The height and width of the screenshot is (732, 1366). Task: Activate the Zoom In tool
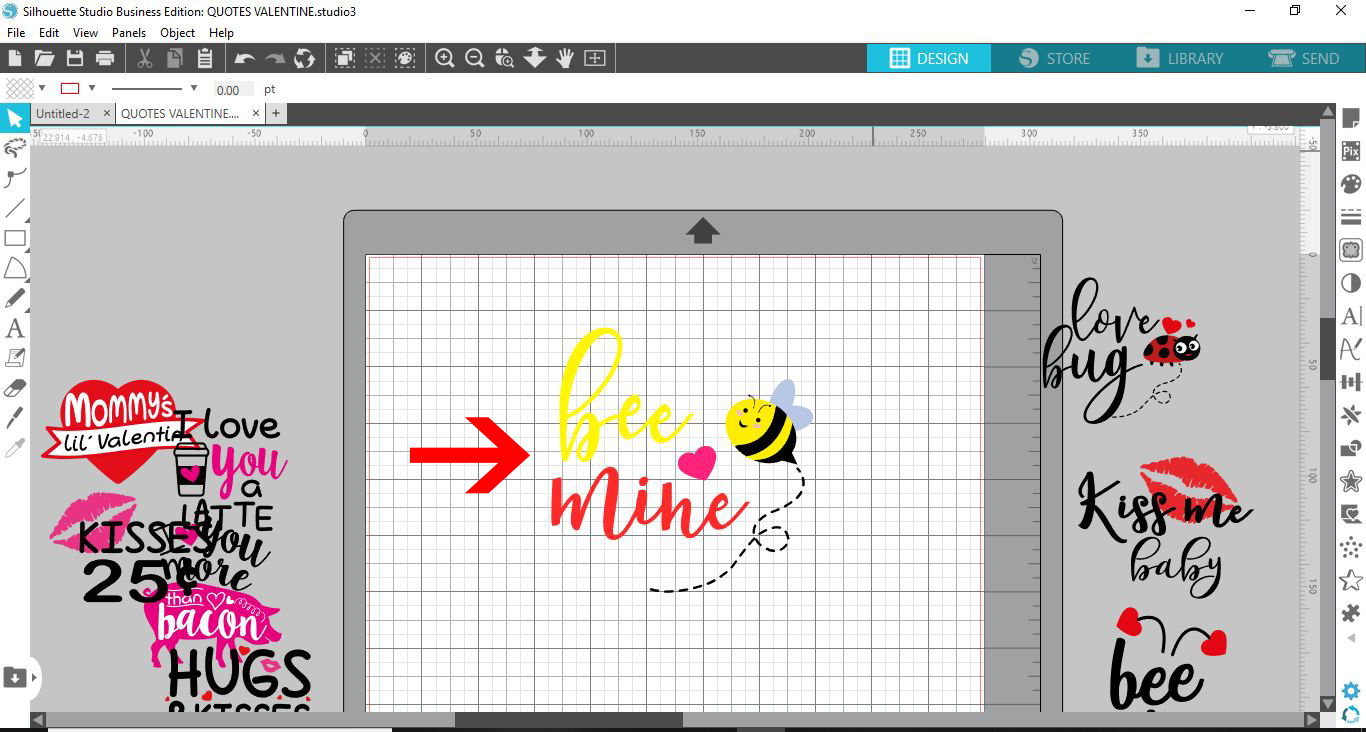tap(445, 58)
